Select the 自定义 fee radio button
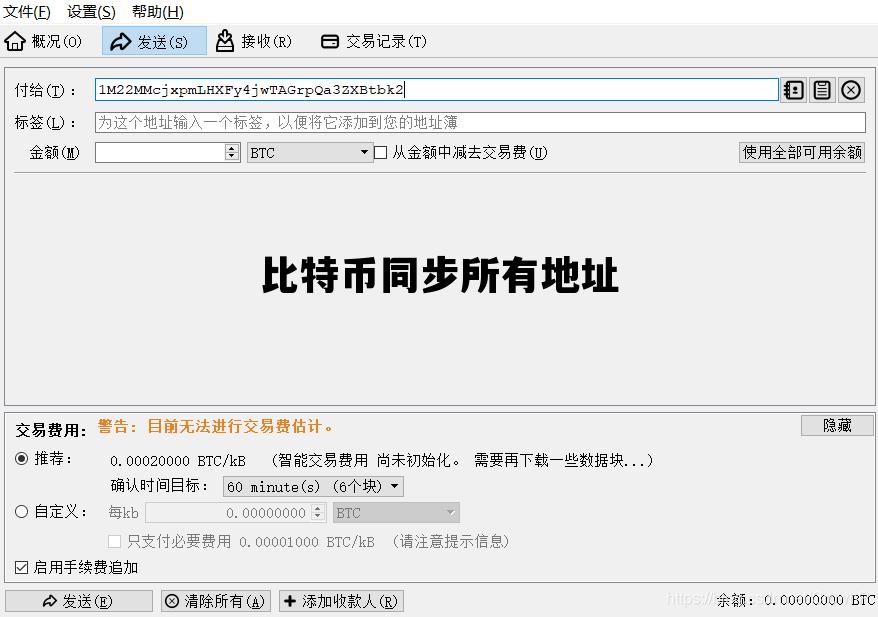Image resolution: width=878 pixels, height=617 pixels. coord(21,511)
